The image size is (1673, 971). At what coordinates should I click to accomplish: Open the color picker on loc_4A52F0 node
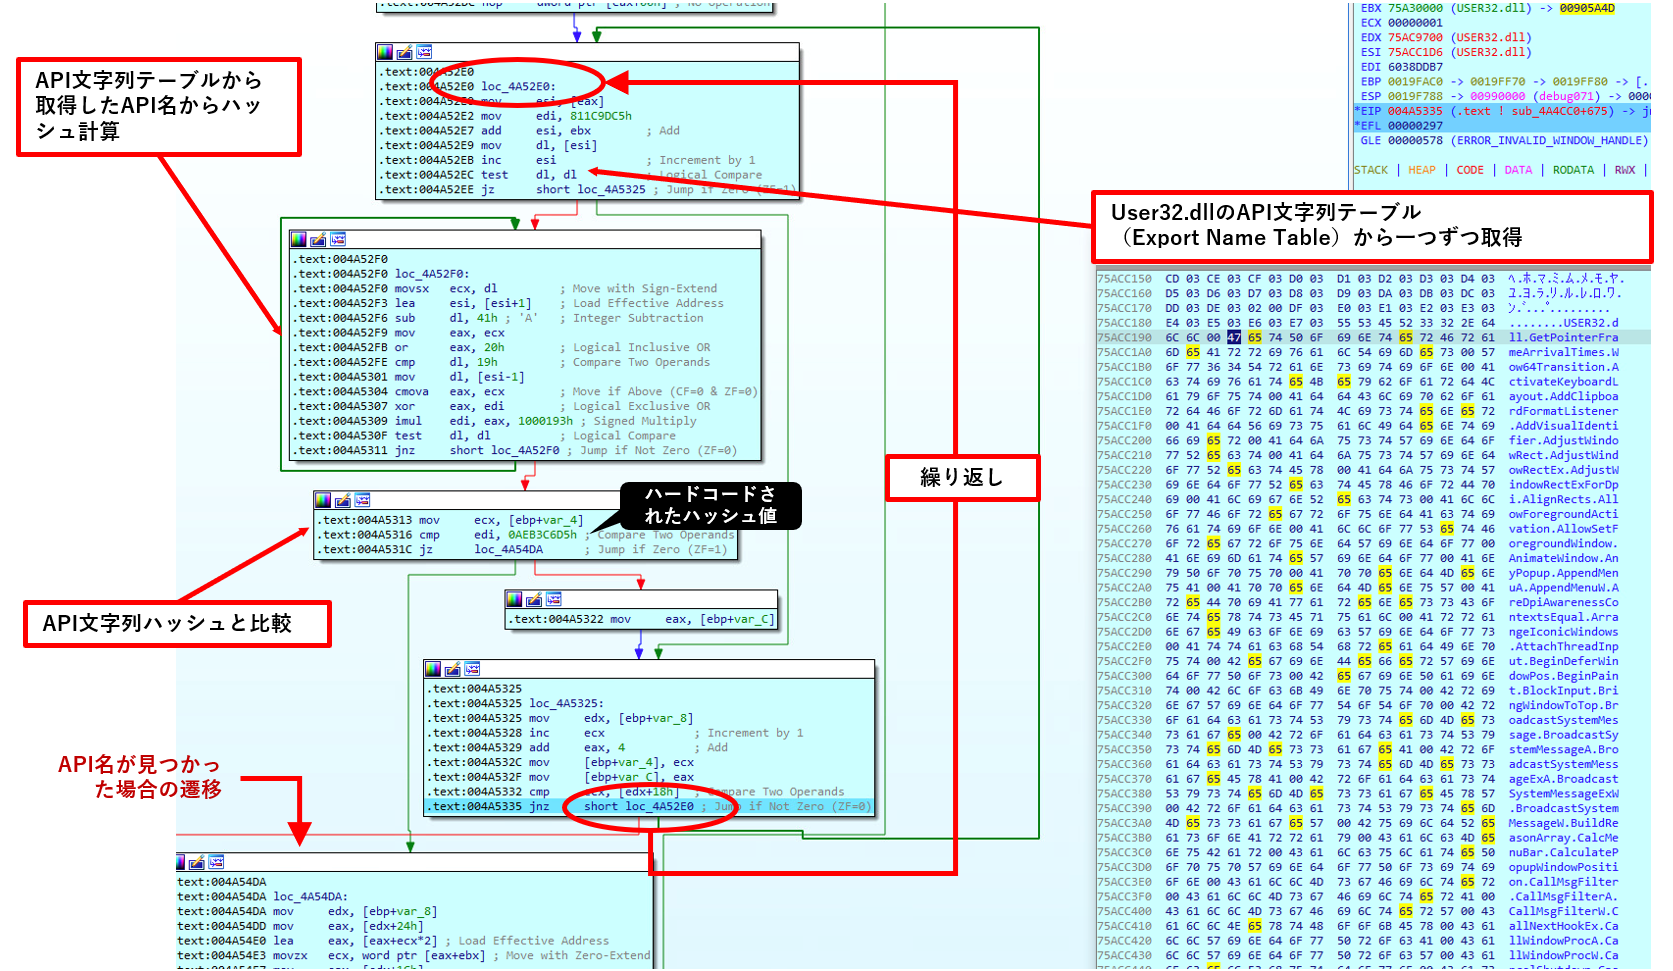[298, 239]
